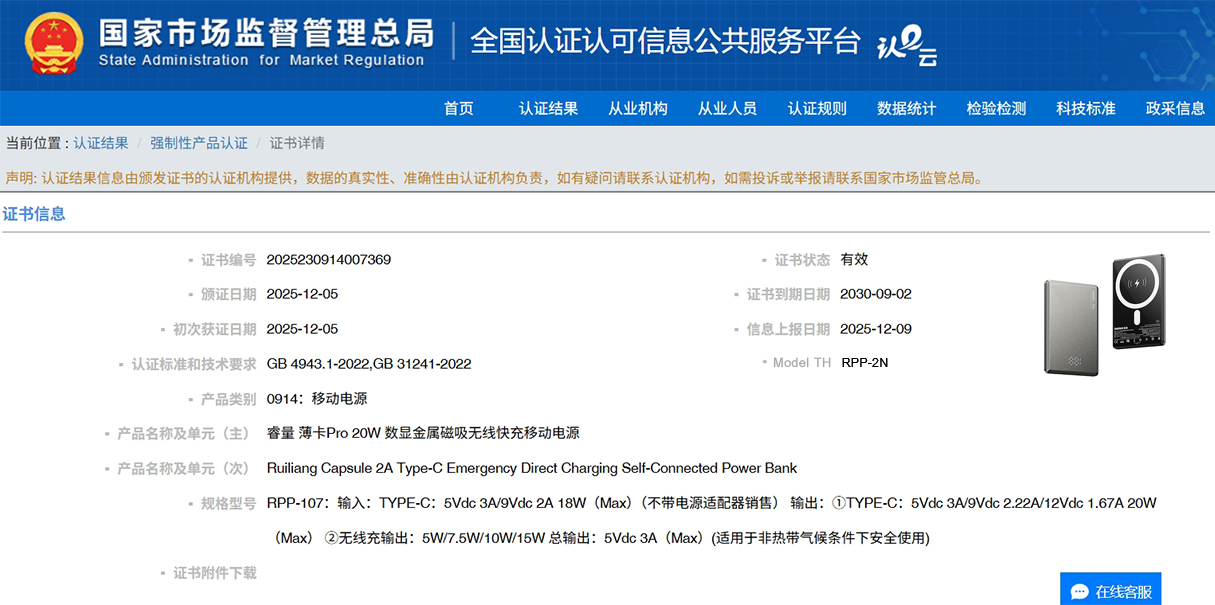Click the report date 2025-12-09
Viewport: 1215px width, 605px height.
point(876,329)
